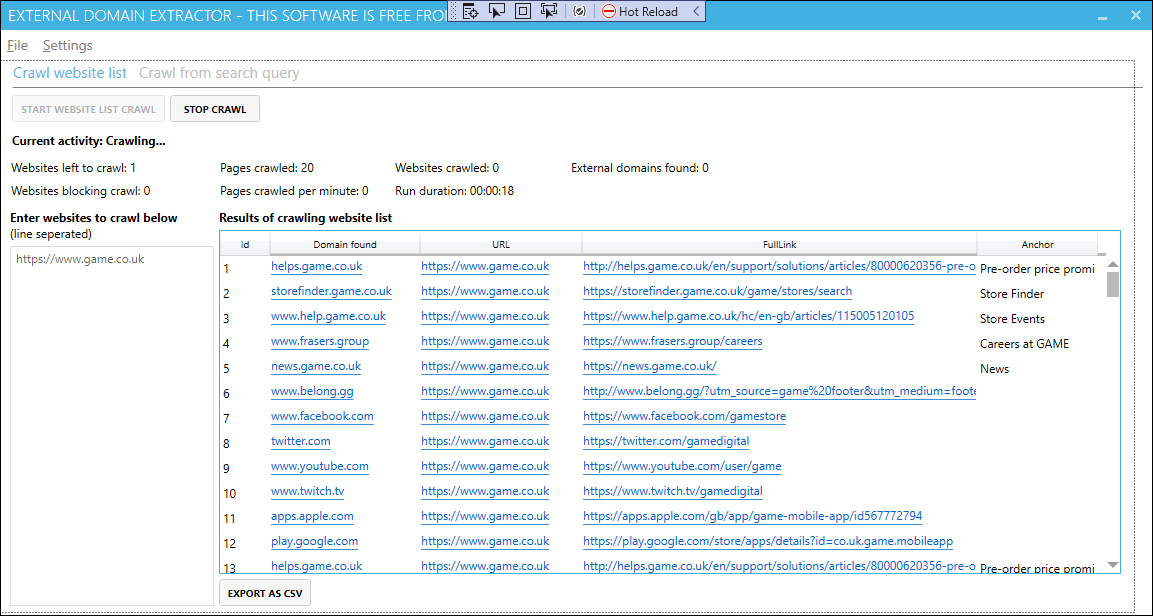Select Websites left to crawl: 1 text
This screenshot has width=1153, height=616.
tap(74, 168)
